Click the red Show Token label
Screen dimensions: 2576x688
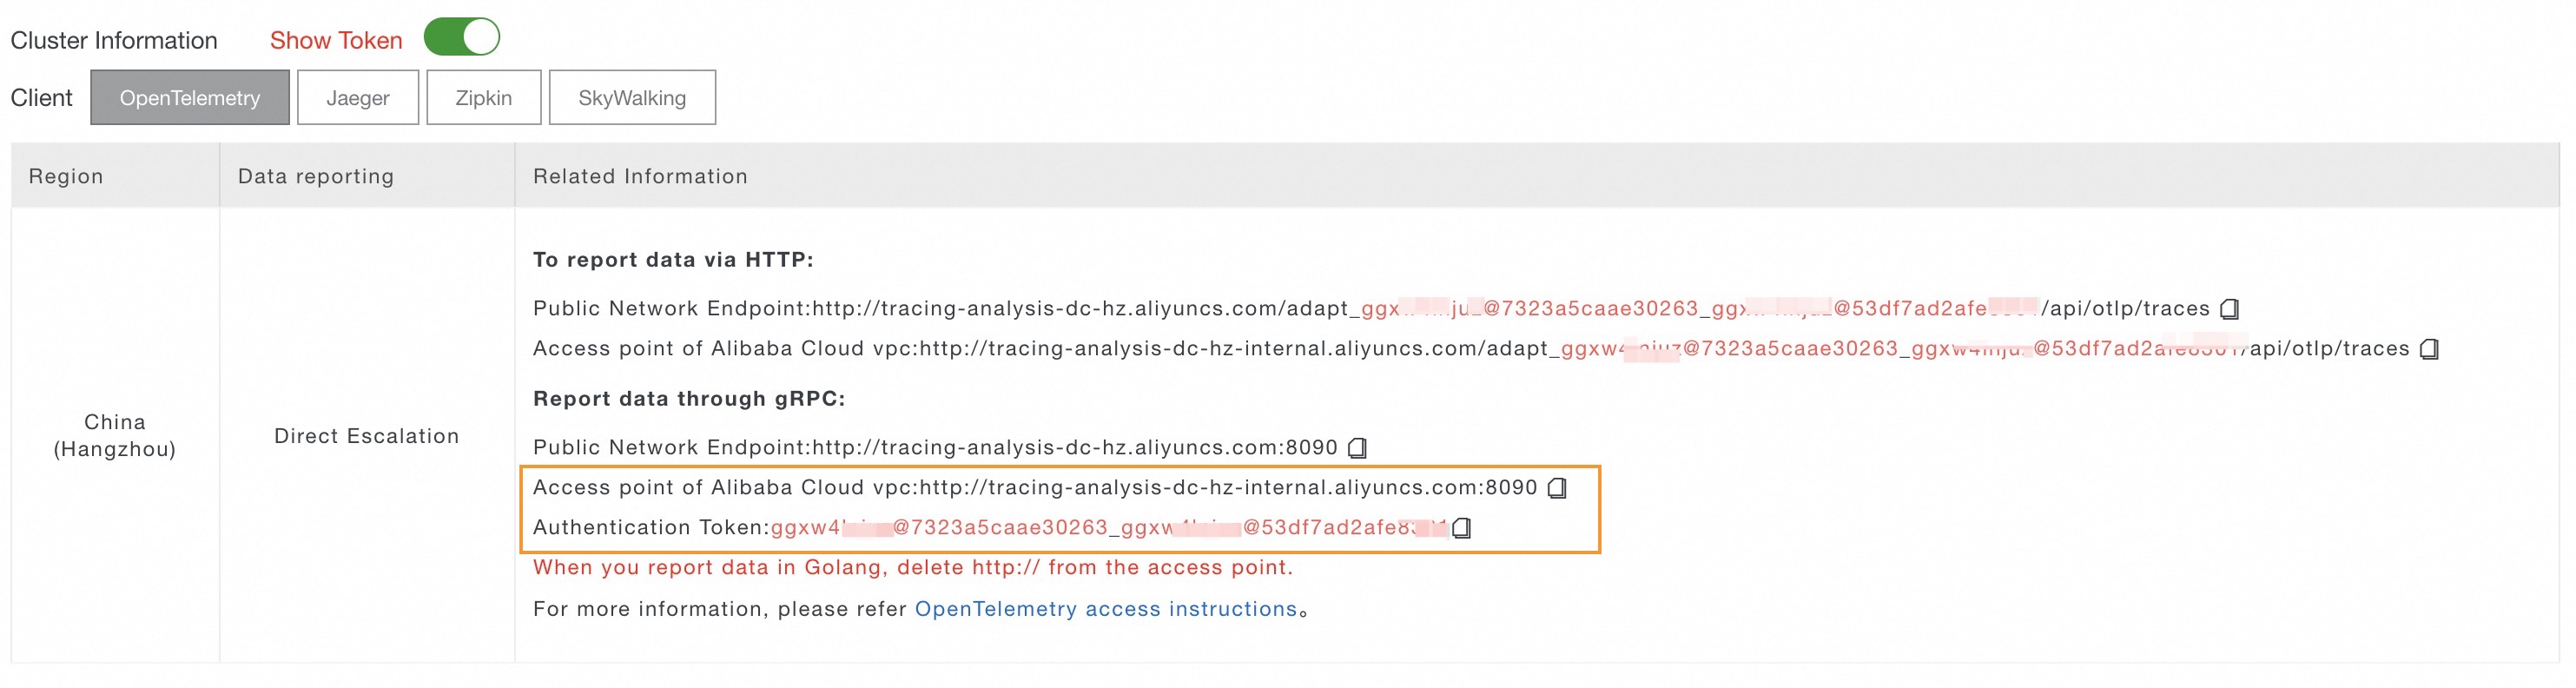pyautogui.click(x=336, y=40)
